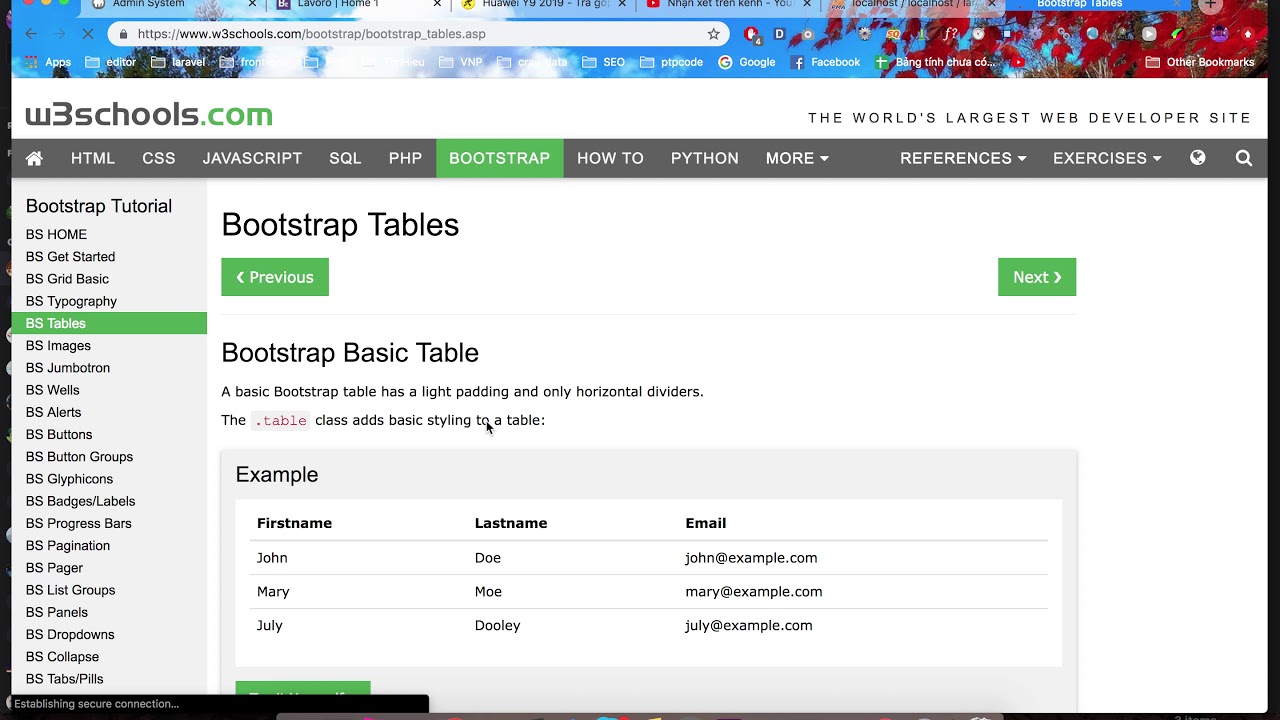Open the Bảng tính chưa có bookmark
Image resolution: width=1280 pixels, height=720 pixels.
[x=935, y=62]
